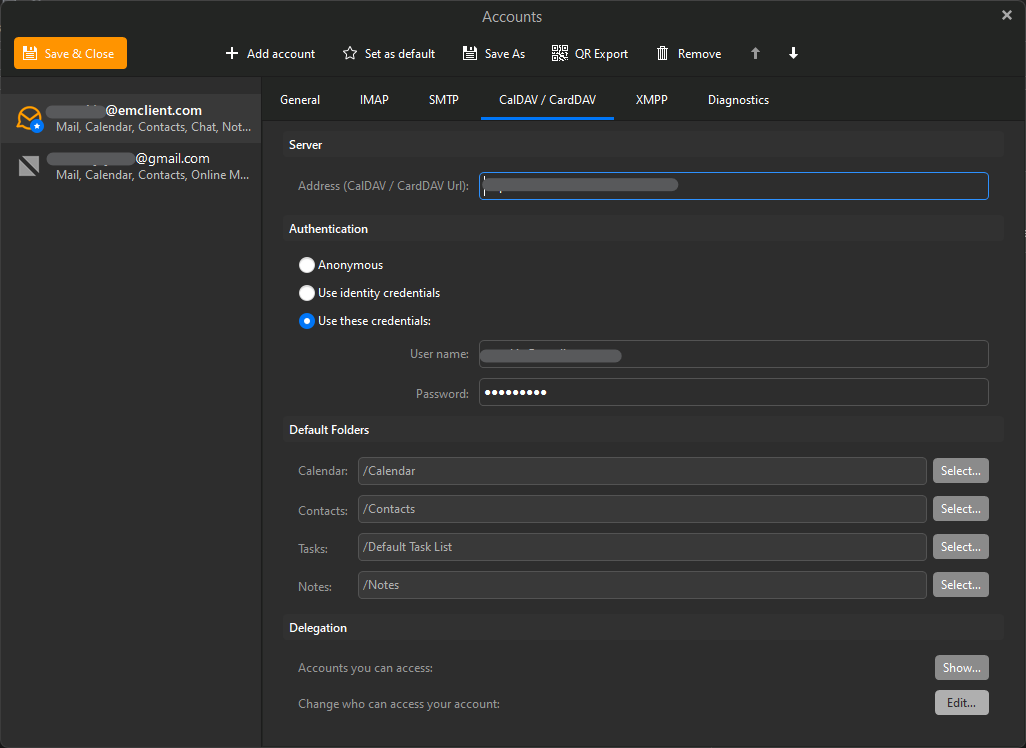Focus the Password input field

pos(733,393)
